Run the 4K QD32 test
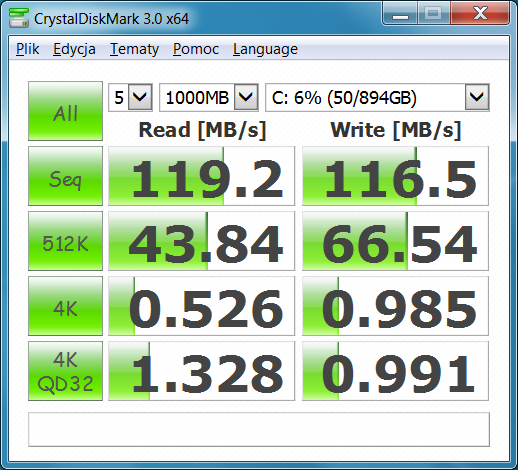The width and height of the screenshot is (518, 470). point(65,371)
